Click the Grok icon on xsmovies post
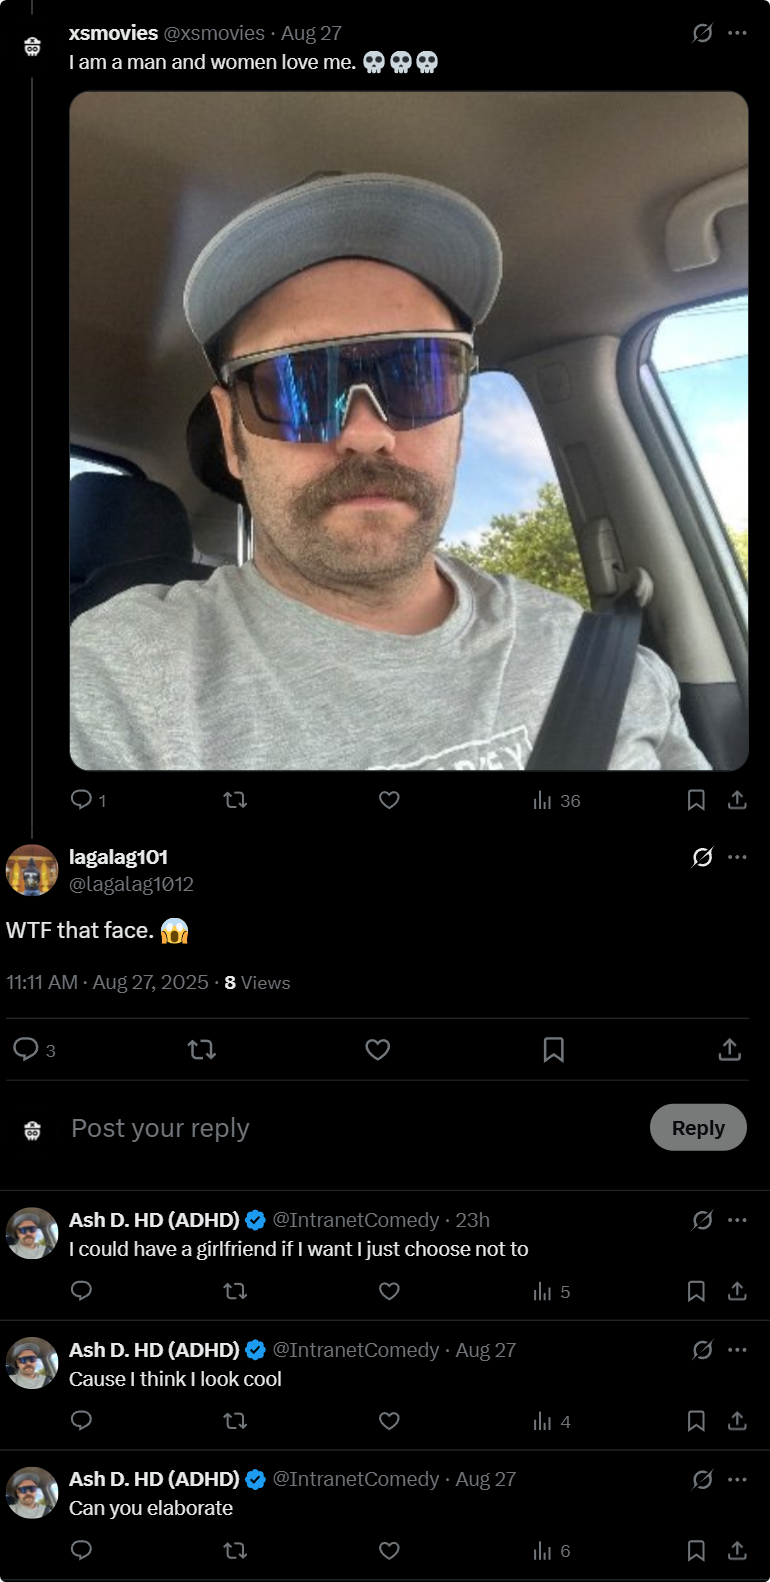 click(702, 33)
